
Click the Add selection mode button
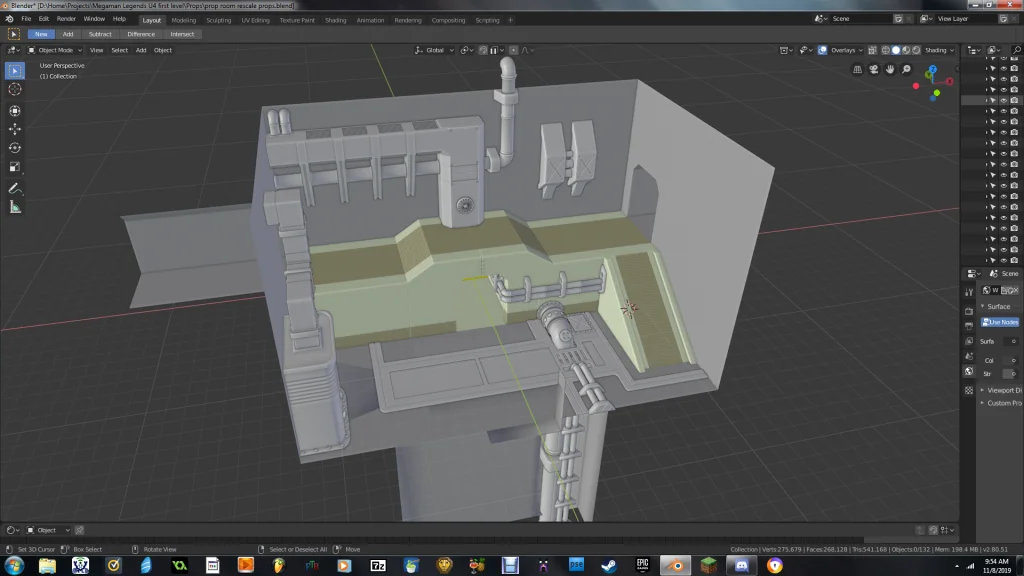click(68, 34)
